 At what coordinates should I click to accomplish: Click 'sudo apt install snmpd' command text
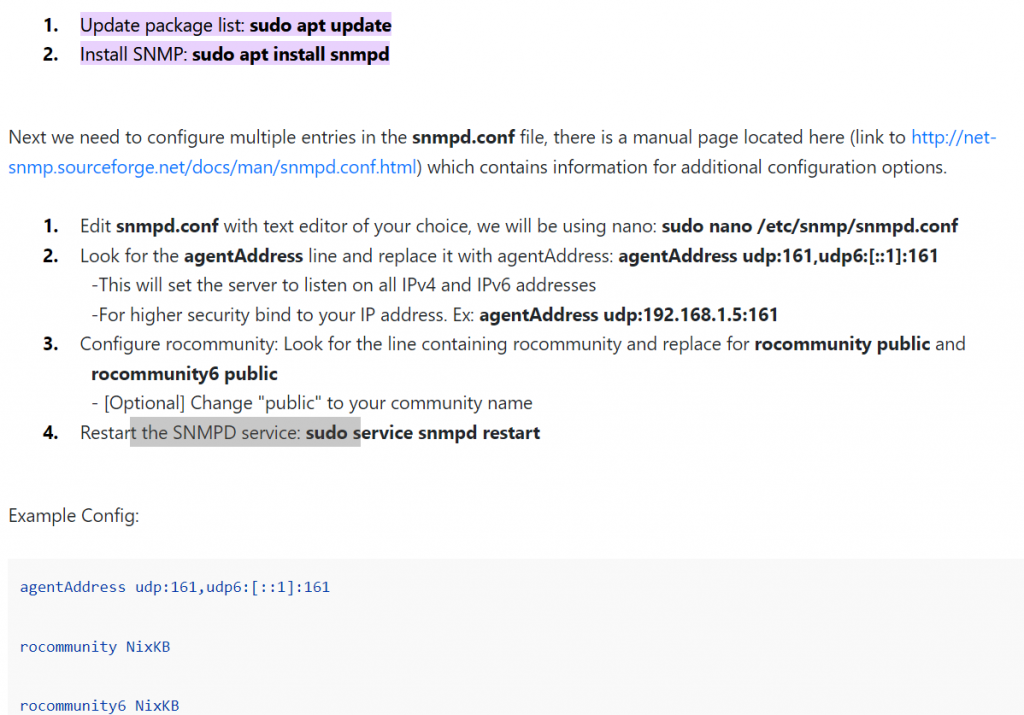coord(291,54)
